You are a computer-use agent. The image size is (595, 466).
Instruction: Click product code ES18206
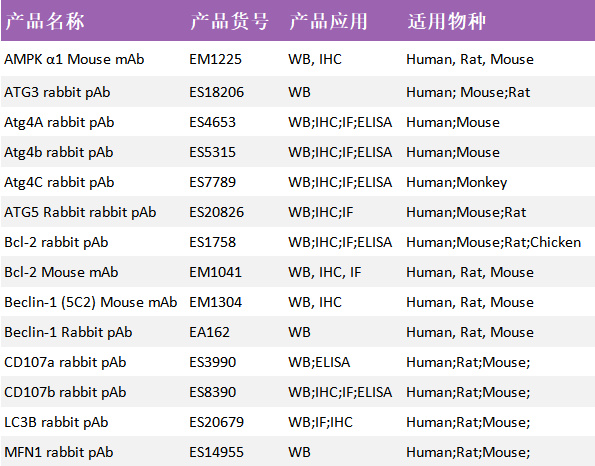point(217,92)
